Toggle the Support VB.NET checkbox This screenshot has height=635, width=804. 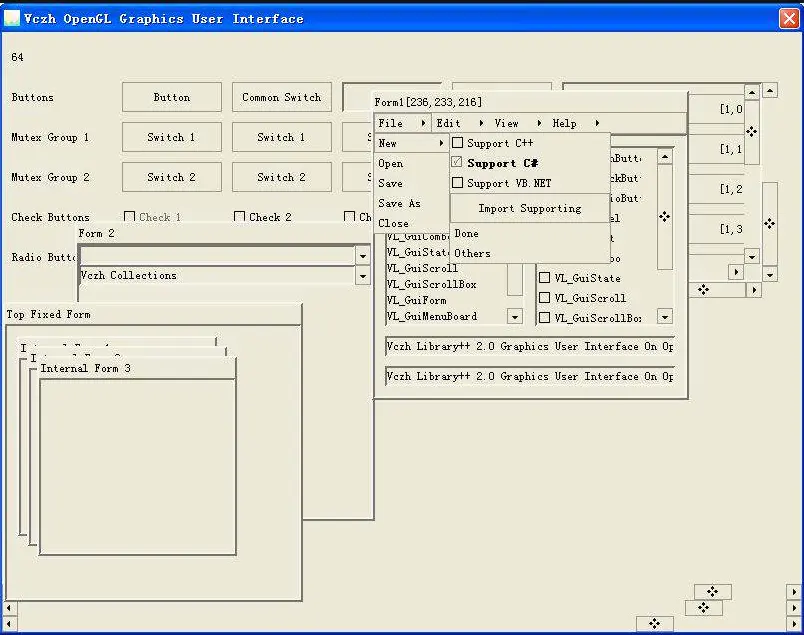coord(458,184)
